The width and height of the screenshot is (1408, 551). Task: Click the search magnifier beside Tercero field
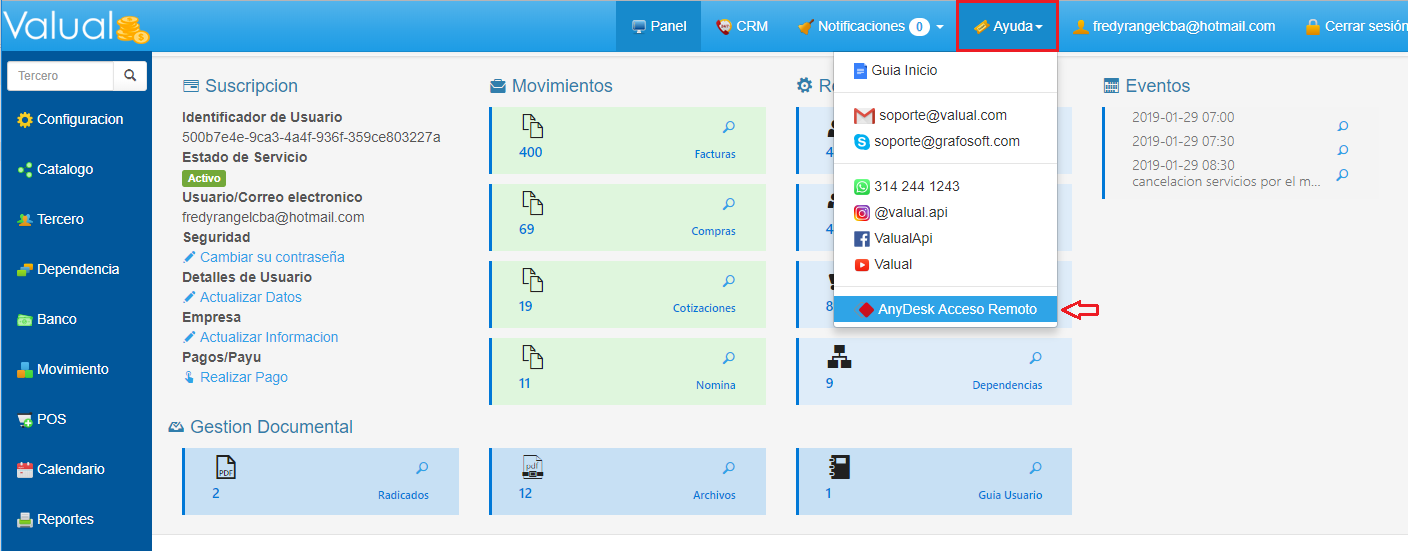pos(129,75)
